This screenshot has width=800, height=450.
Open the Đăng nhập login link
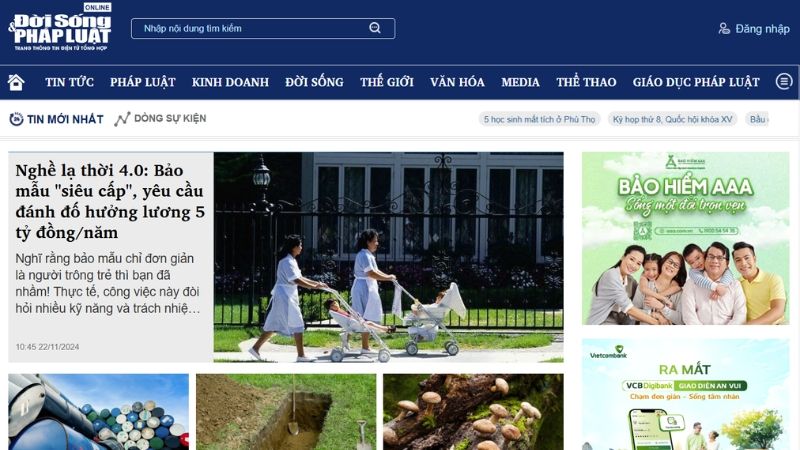pyautogui.click(x=762, y=29)
